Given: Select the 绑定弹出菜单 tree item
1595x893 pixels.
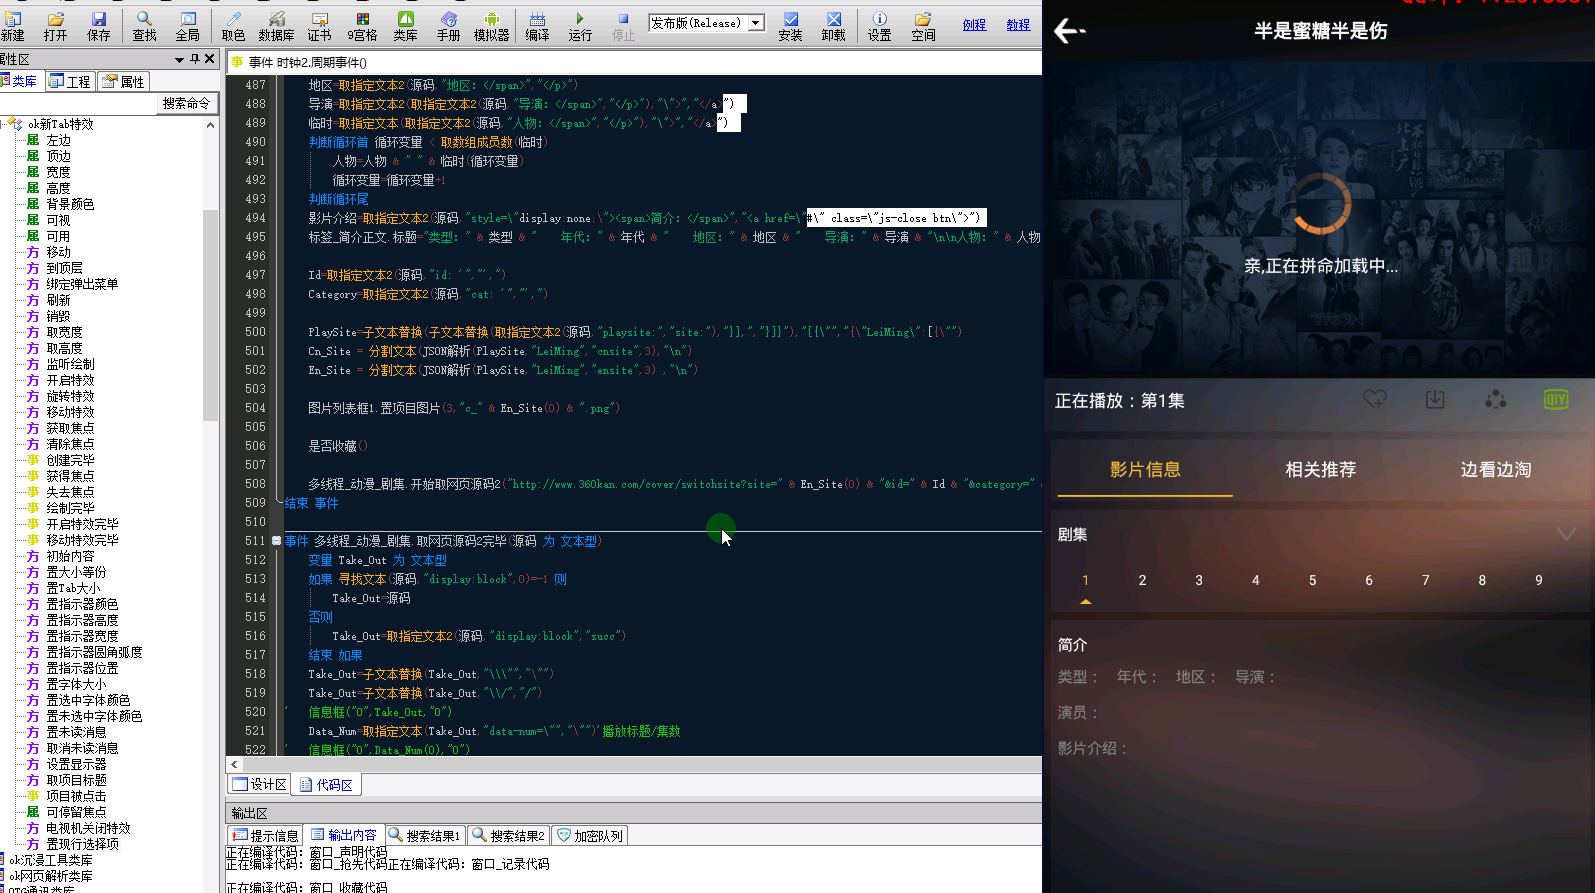Looking at the screenshot, I should tap(82, 284).
